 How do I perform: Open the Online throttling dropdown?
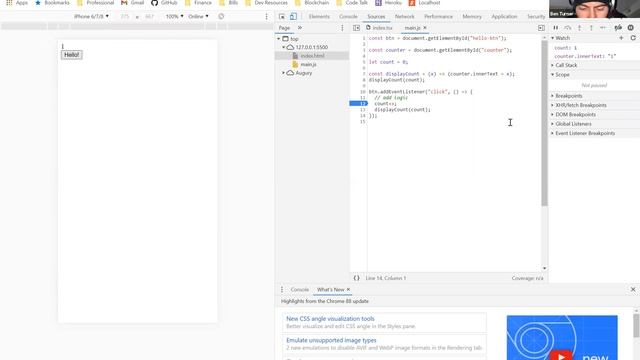click(x=198, y=16)
